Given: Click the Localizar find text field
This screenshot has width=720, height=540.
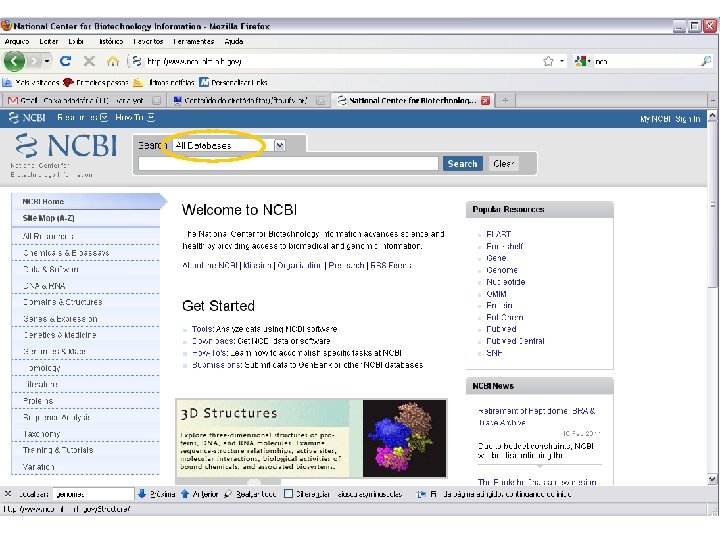Looking at the screenshot, I should click(93, 494).
